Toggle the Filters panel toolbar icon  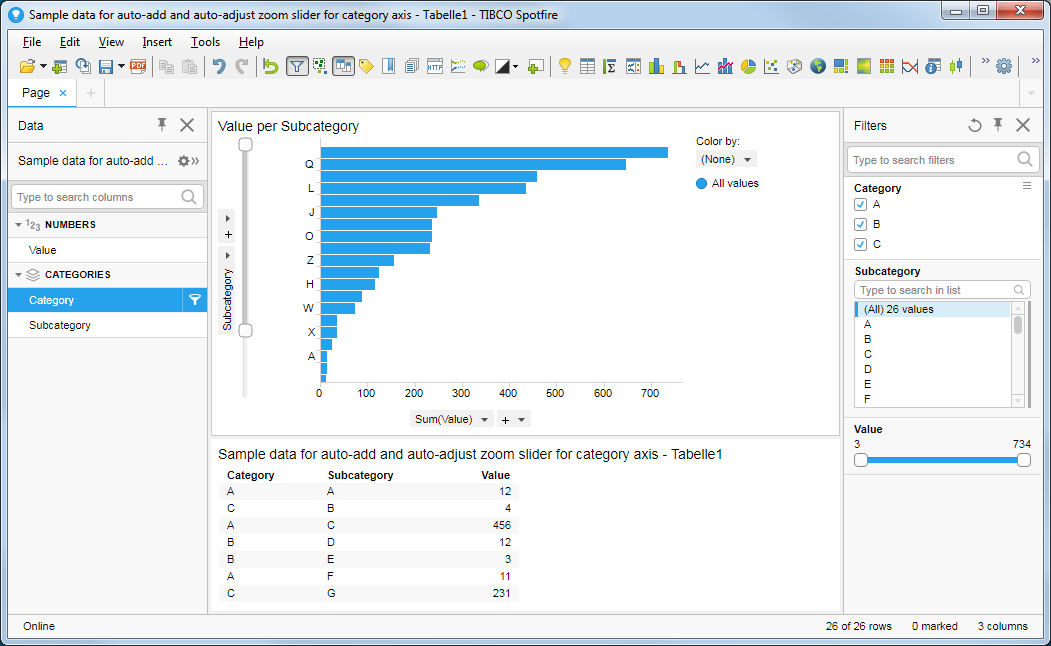[297, 67]
